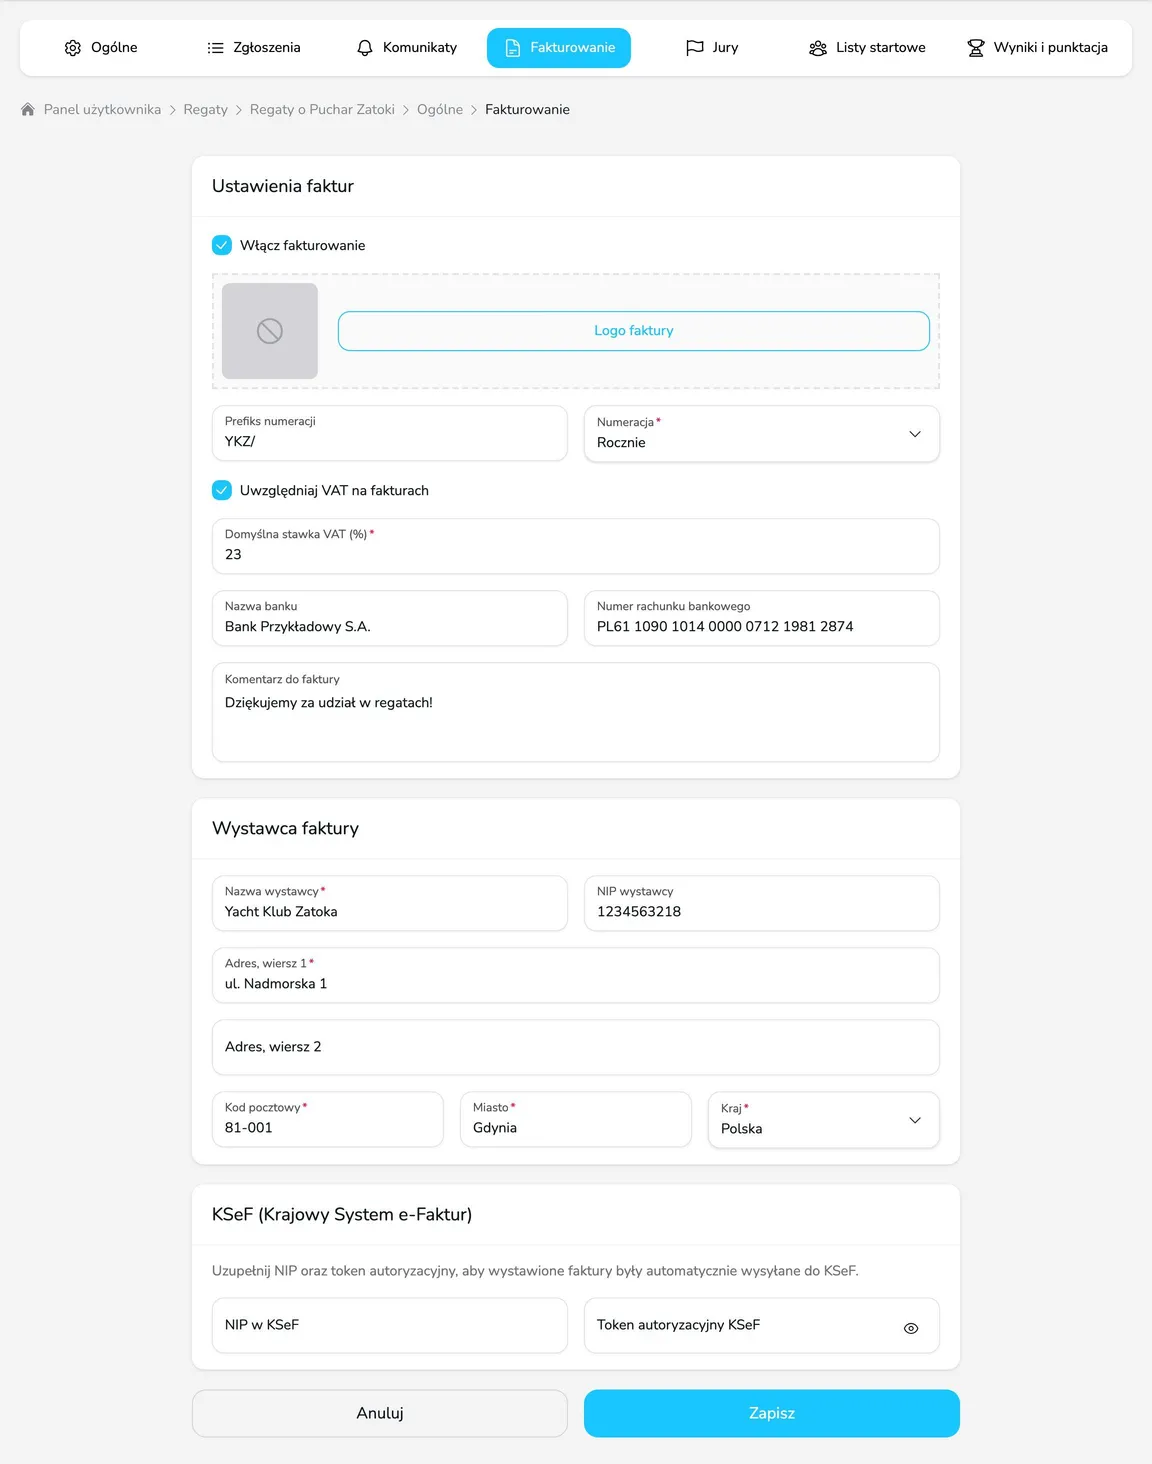Click the empty Adres, wiersz 2 field
The height and width of the screenshot is (1464, 1152).
pos(576,1047)
